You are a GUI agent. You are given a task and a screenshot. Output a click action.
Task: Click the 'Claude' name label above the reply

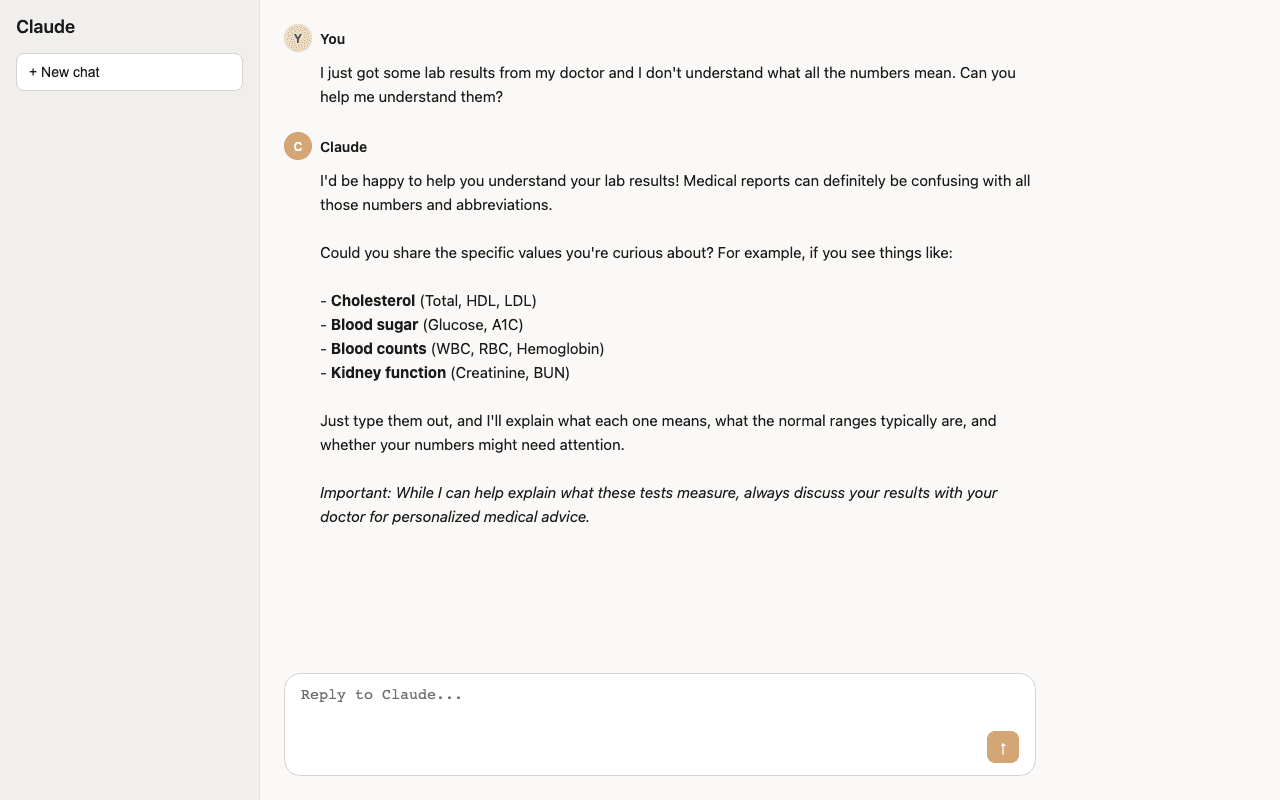pos(343,146)
